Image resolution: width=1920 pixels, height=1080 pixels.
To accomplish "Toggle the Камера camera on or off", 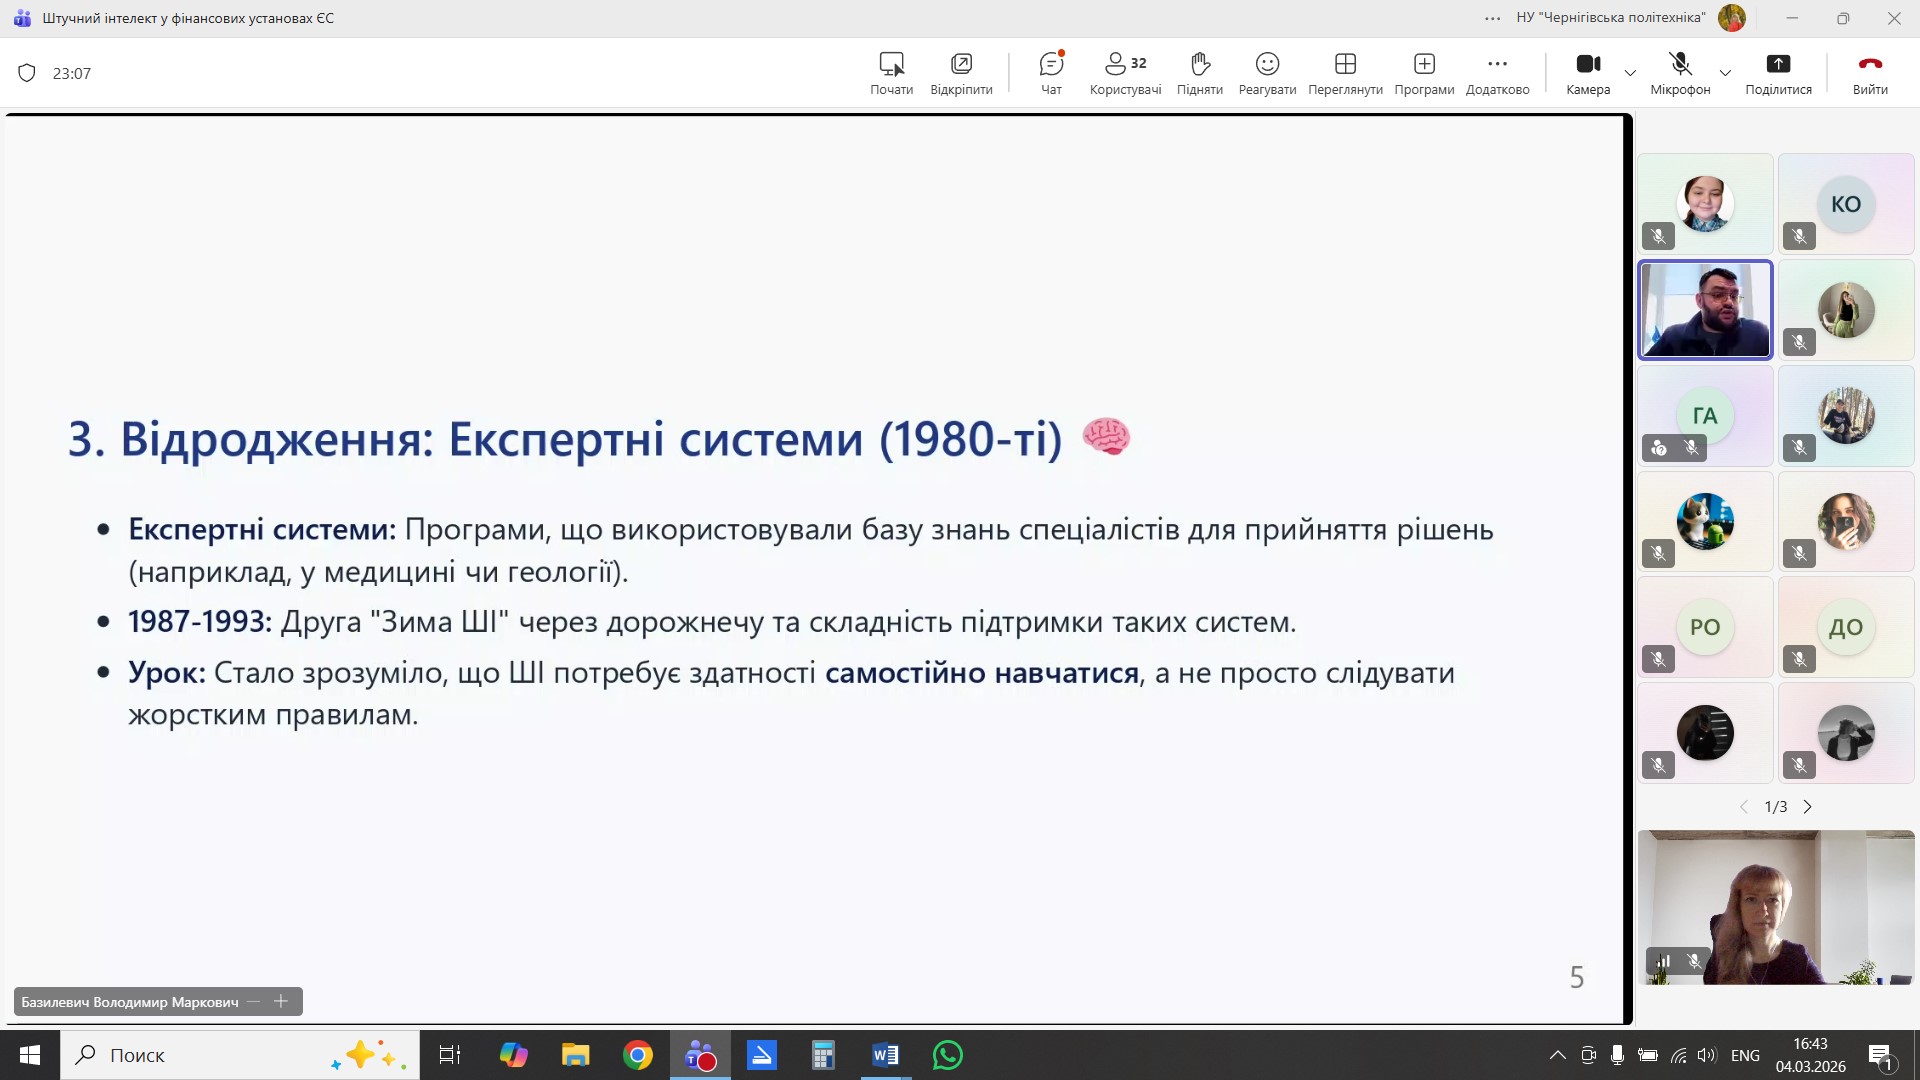I will (x=1588, y=73).
